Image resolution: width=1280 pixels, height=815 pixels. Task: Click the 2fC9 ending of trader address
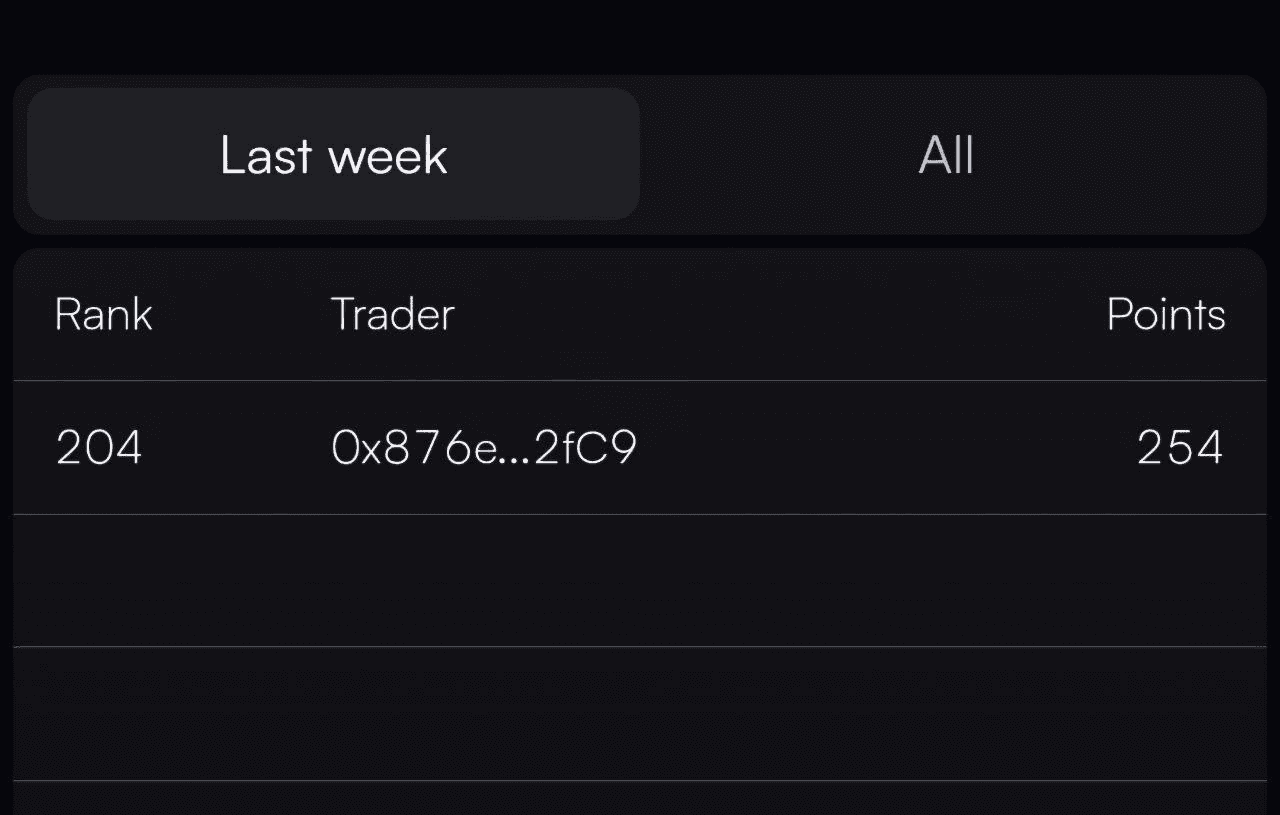pyautogui.click(x=586, y=449)
